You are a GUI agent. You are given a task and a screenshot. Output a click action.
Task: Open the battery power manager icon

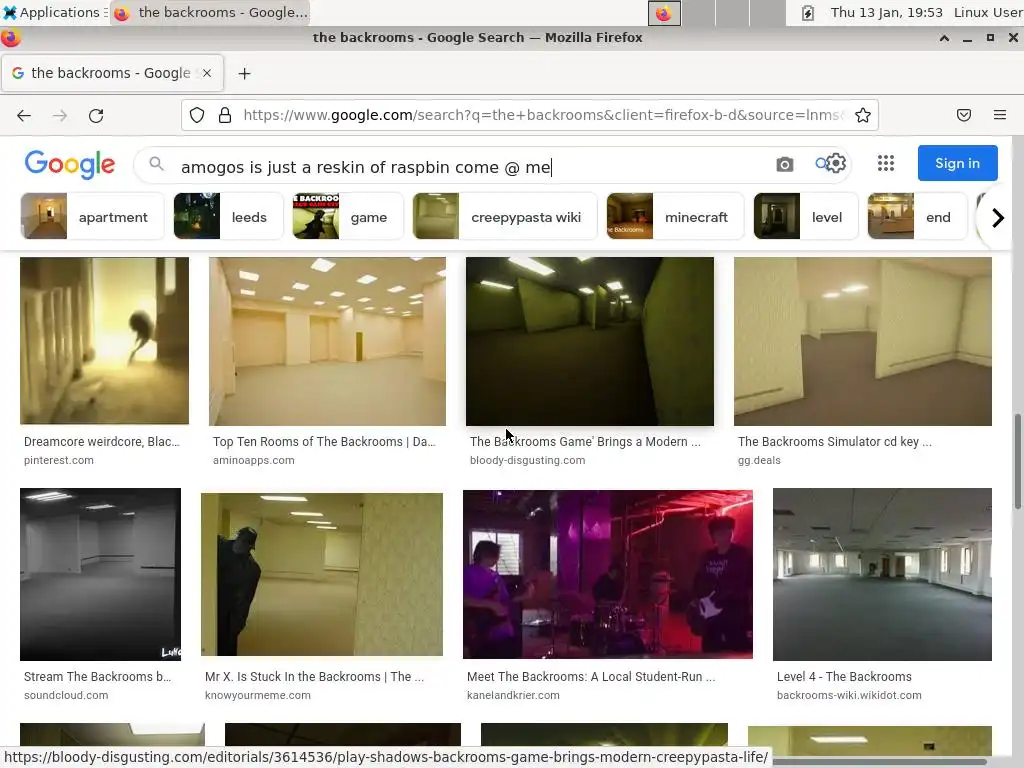point(808,13)
